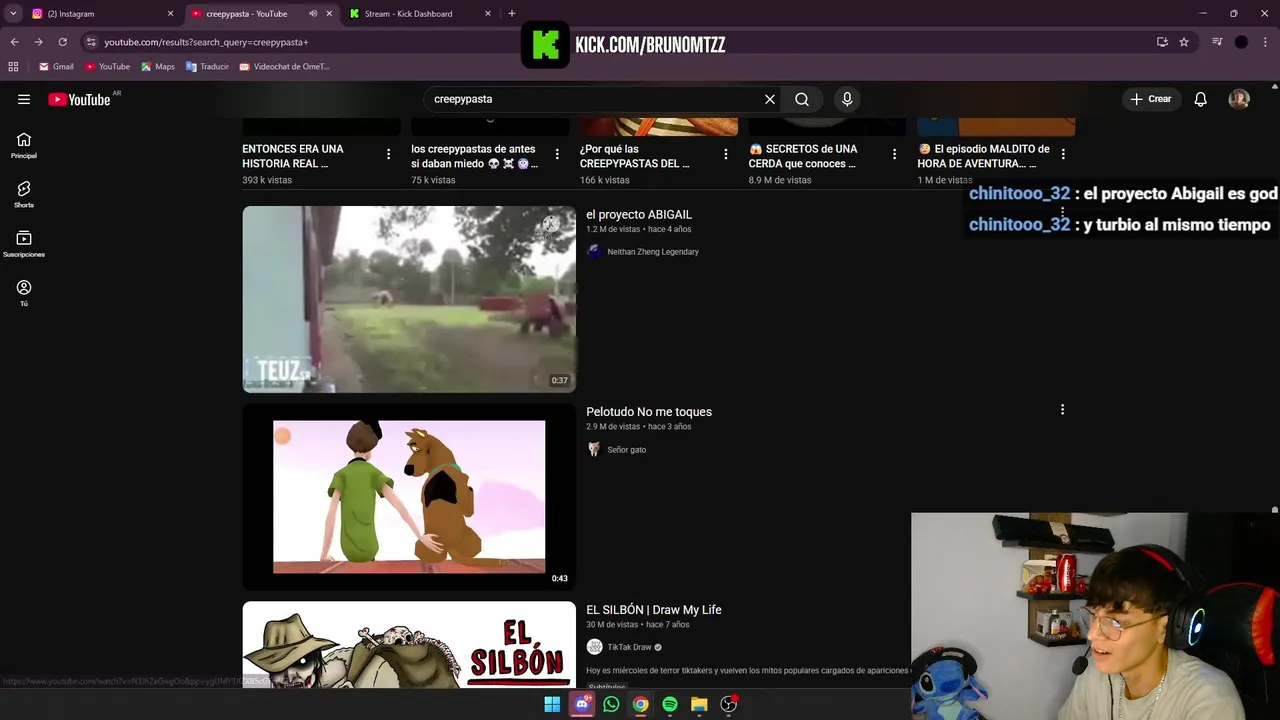Open the el proyecto ABIGAIL title

pos(639,215)
